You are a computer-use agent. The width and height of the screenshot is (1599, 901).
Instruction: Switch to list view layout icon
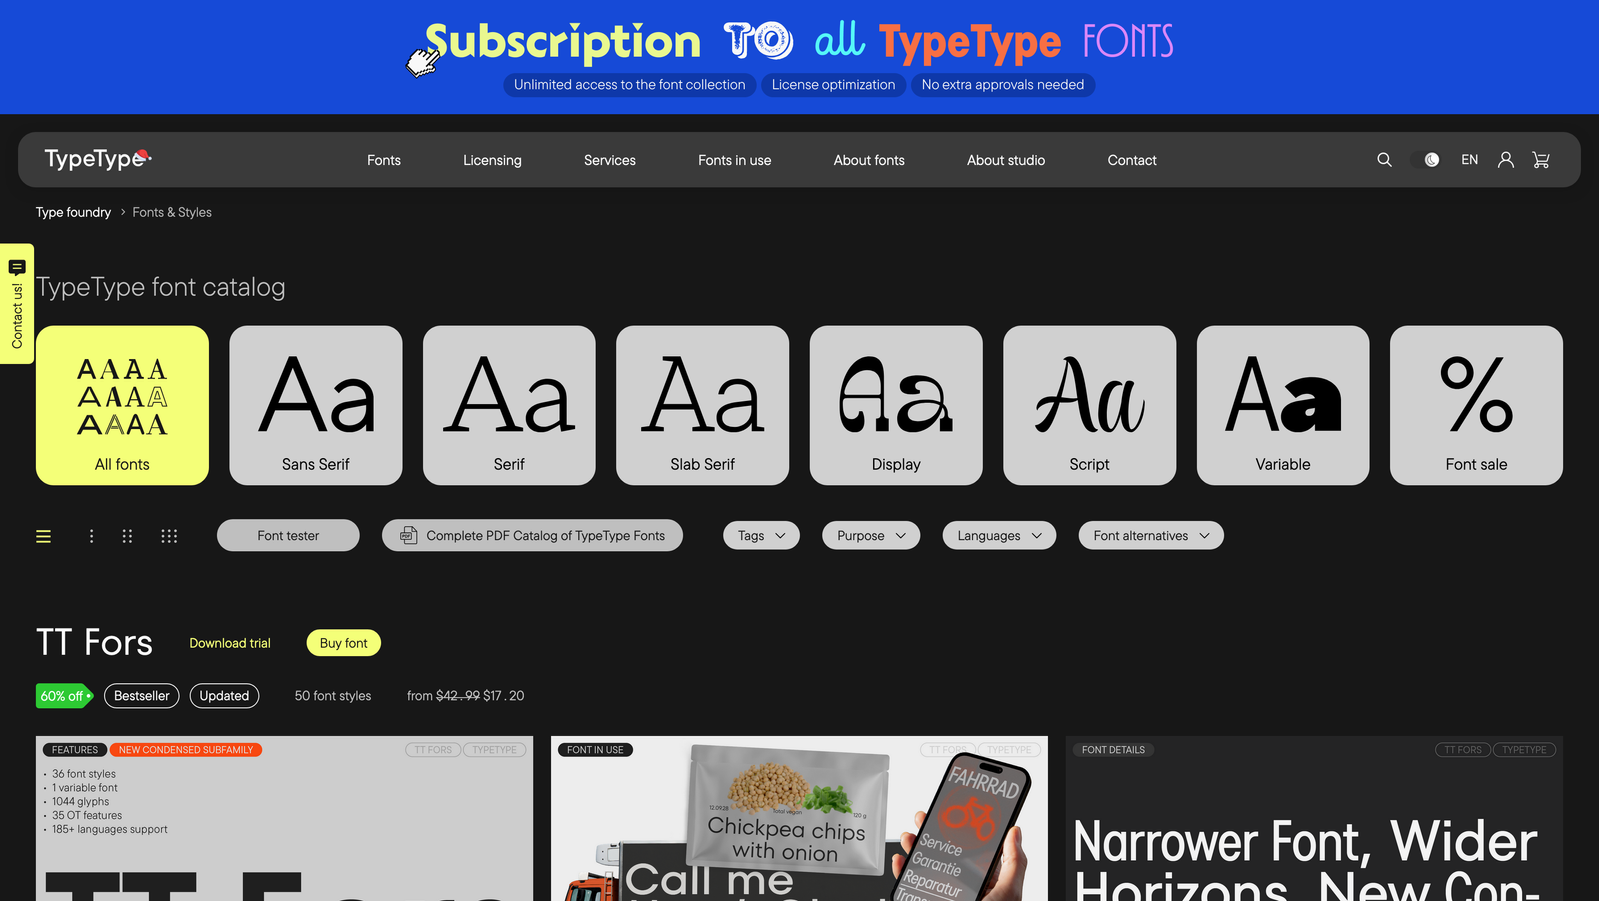click(43, 536)
